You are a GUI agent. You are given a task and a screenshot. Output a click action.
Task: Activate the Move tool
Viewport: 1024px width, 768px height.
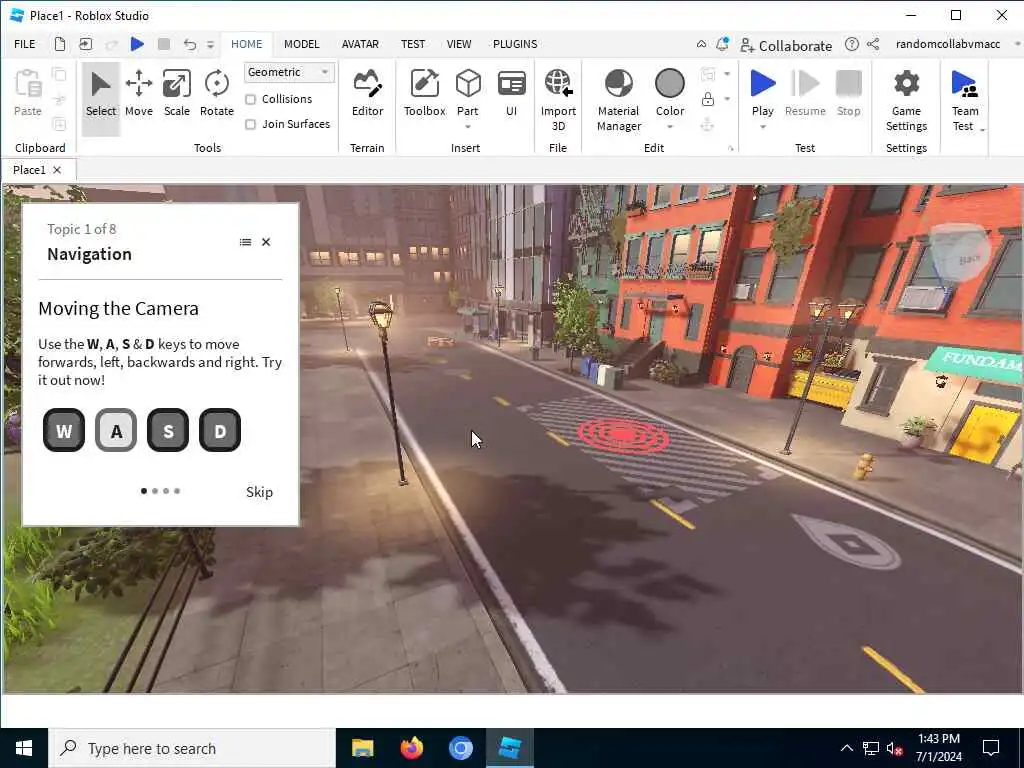tap(138, 93)
